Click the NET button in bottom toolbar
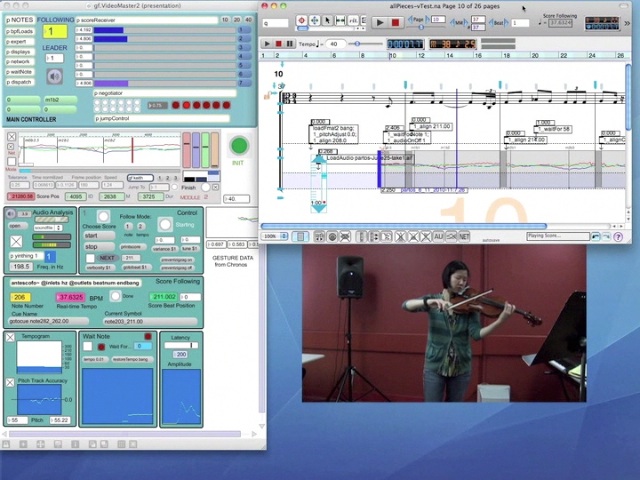This screenshot has height=480, width=640. (x=464, y=237)
